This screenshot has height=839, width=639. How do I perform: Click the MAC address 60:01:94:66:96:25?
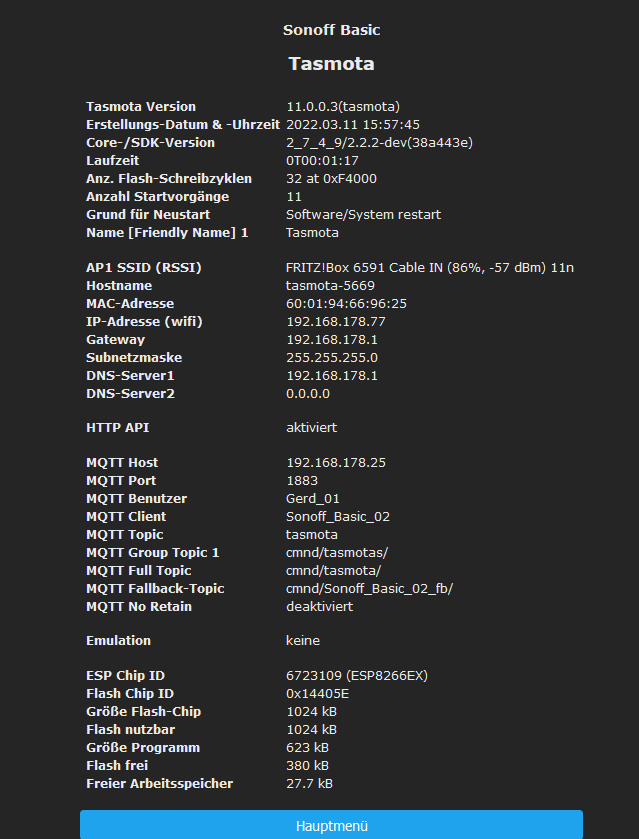346,304
